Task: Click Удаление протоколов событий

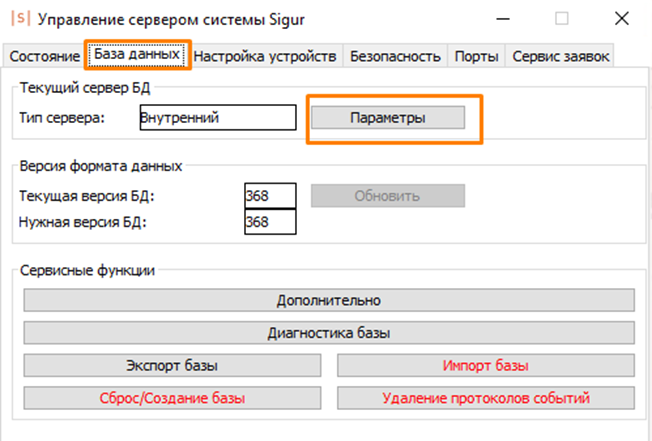Action: click(486, 398)
